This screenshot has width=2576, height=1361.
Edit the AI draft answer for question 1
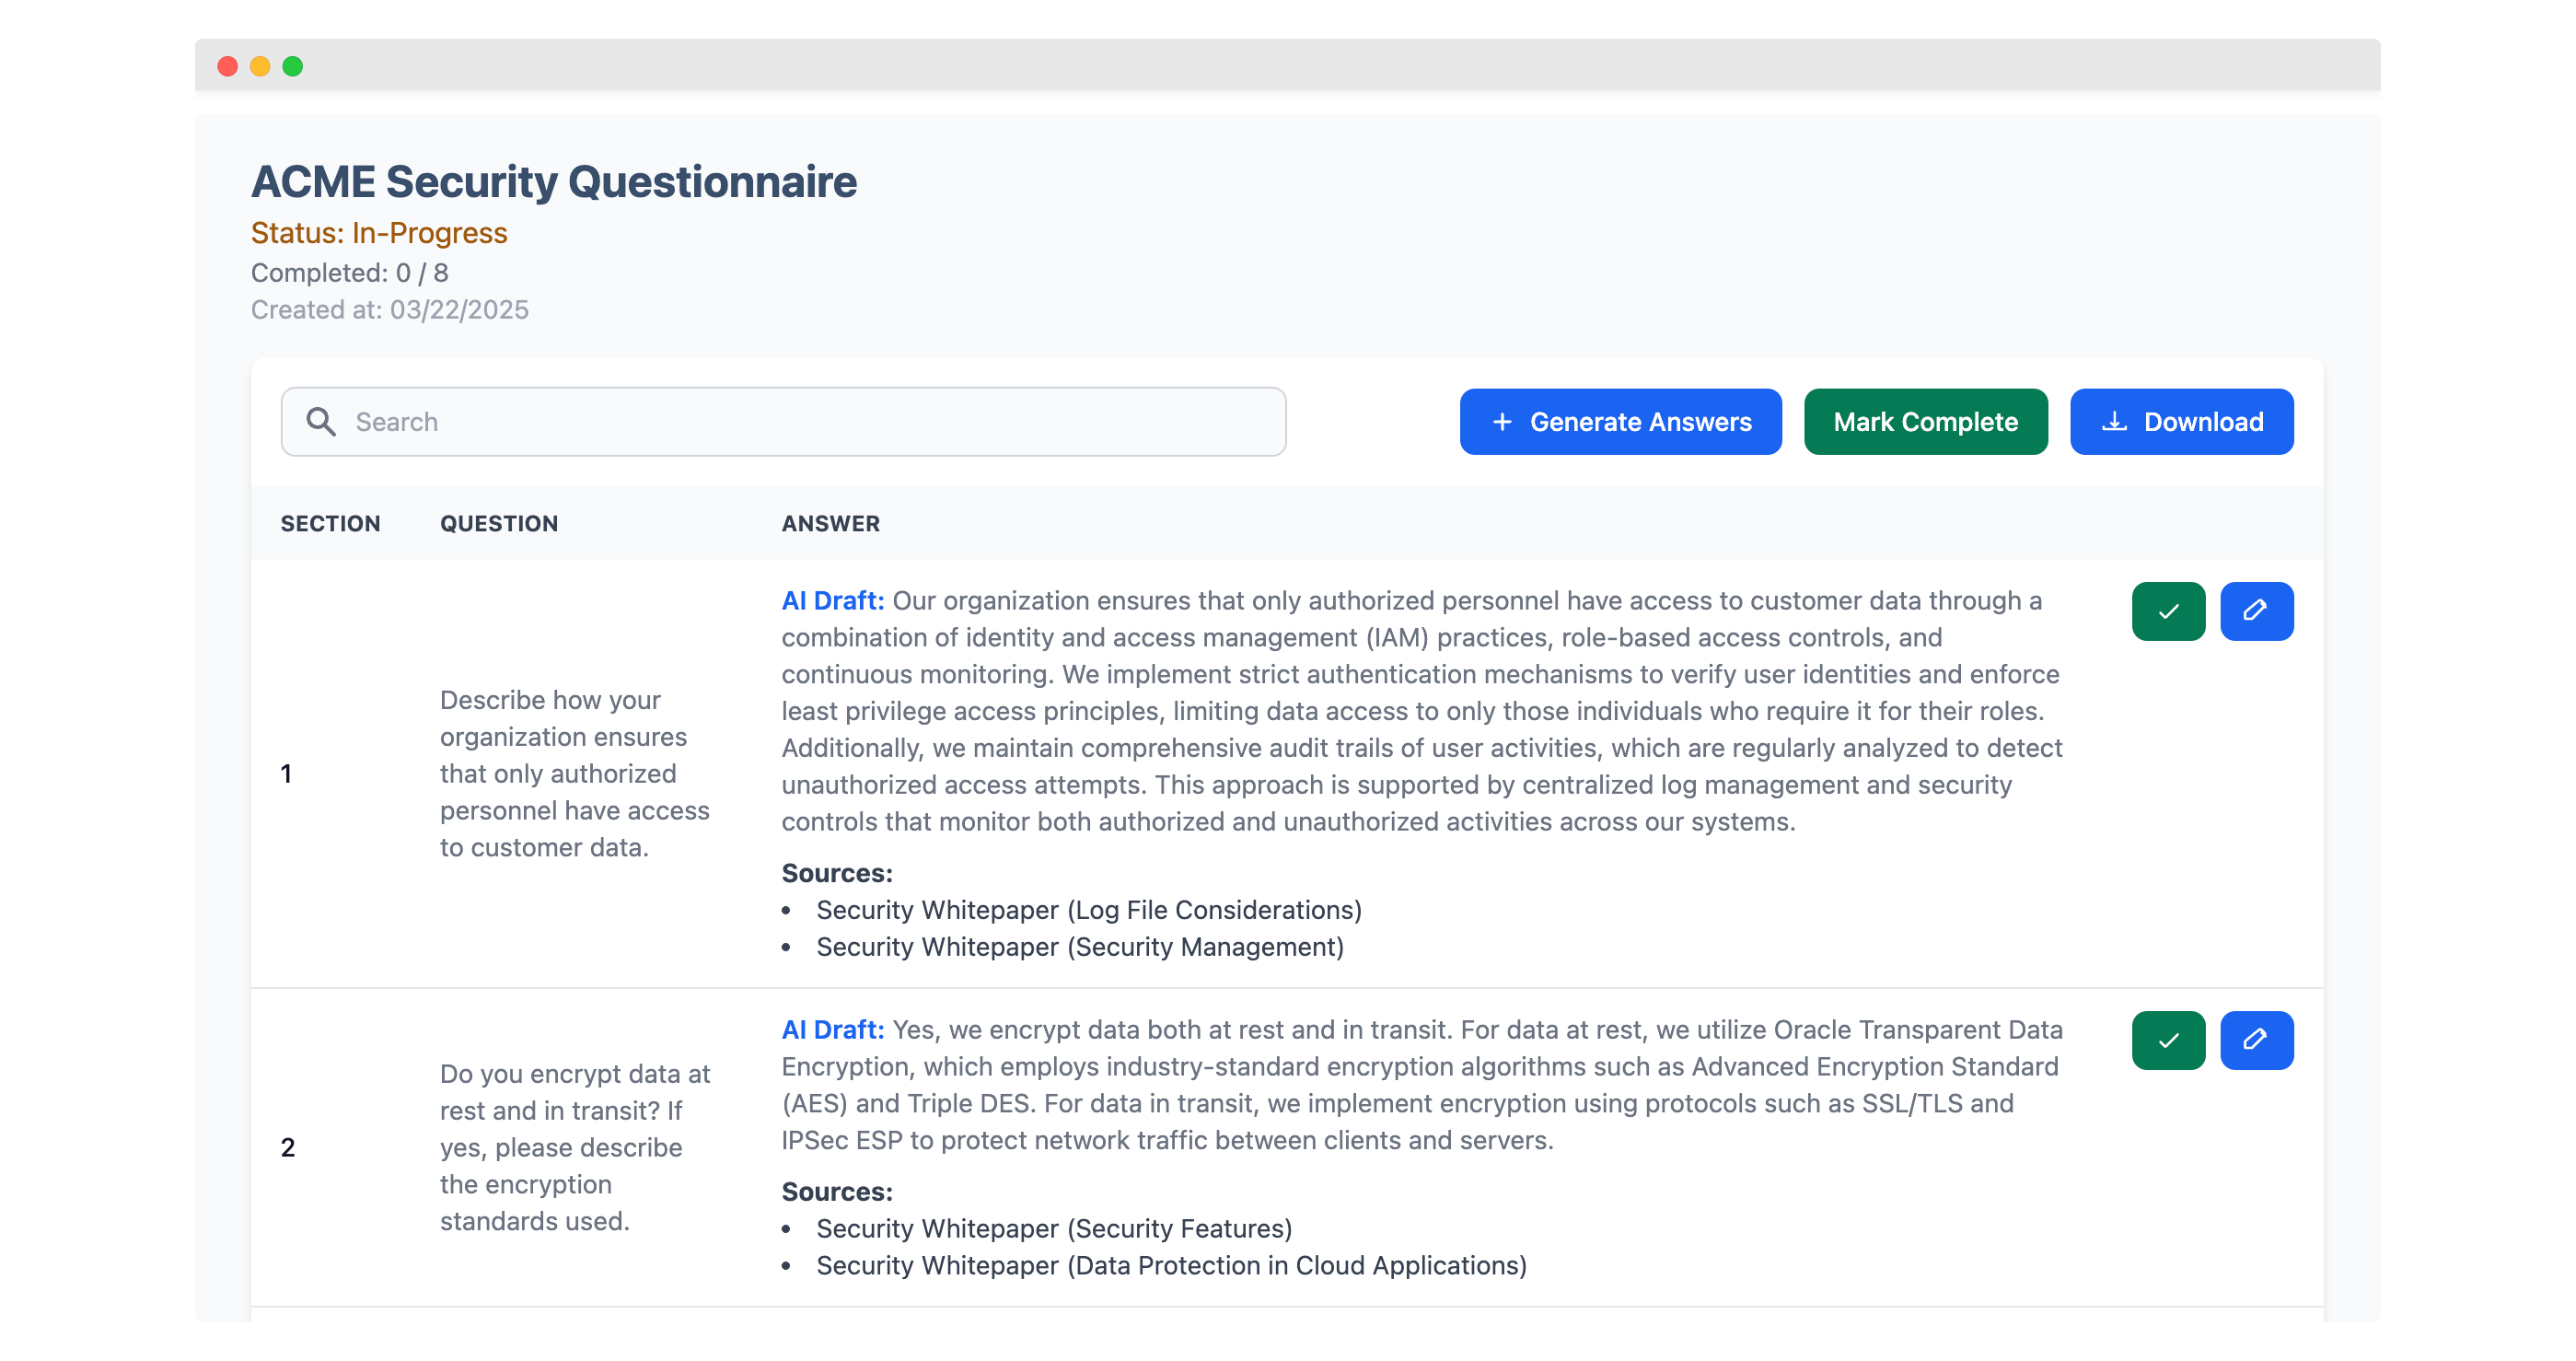pyautogui.click(x=2255, y=611)
